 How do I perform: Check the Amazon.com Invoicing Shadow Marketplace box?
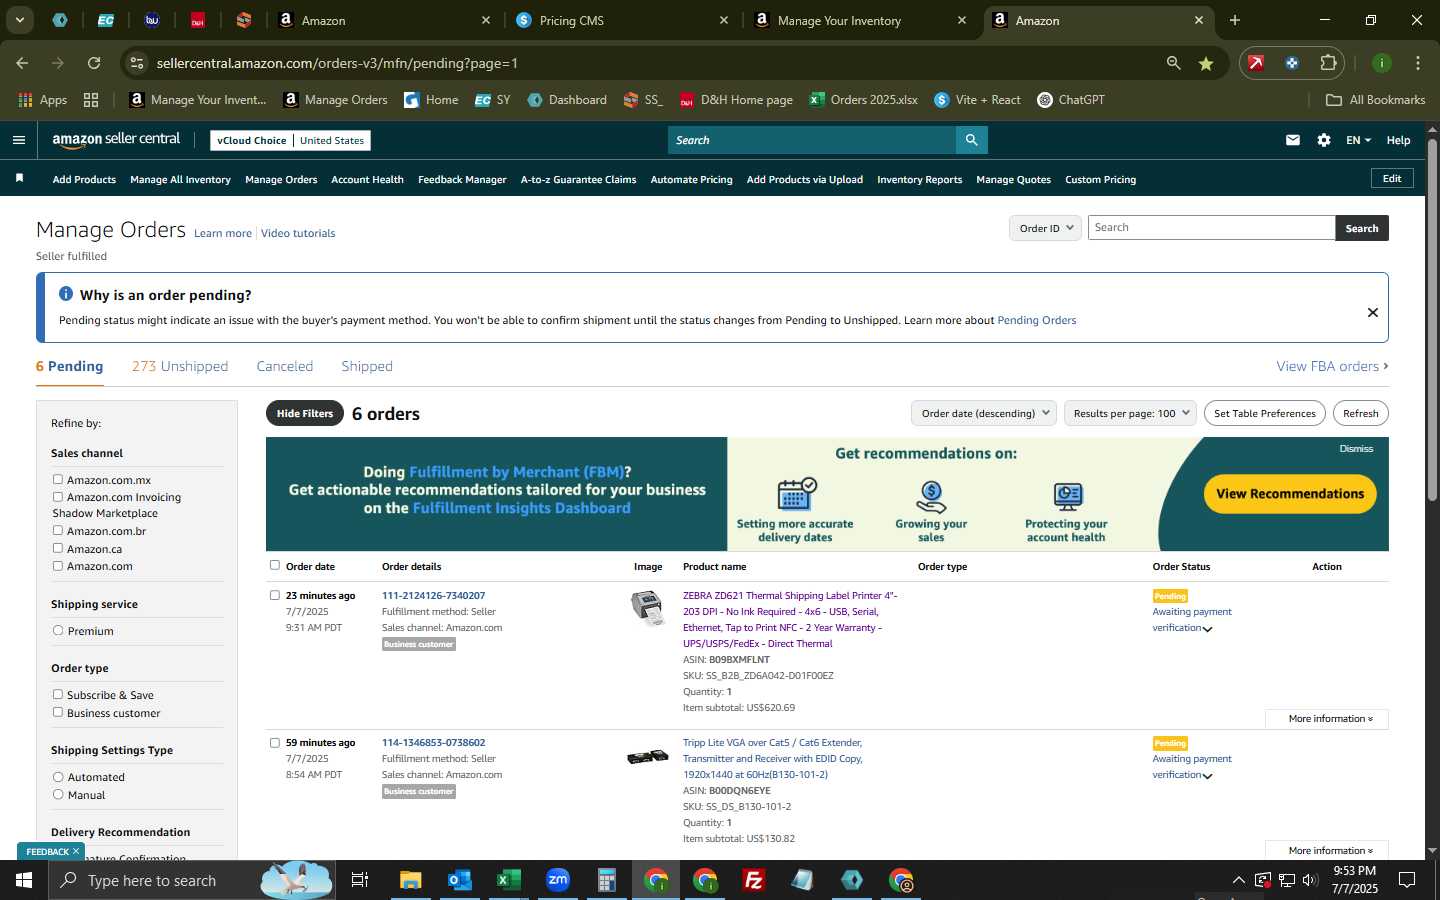[58, 496]
